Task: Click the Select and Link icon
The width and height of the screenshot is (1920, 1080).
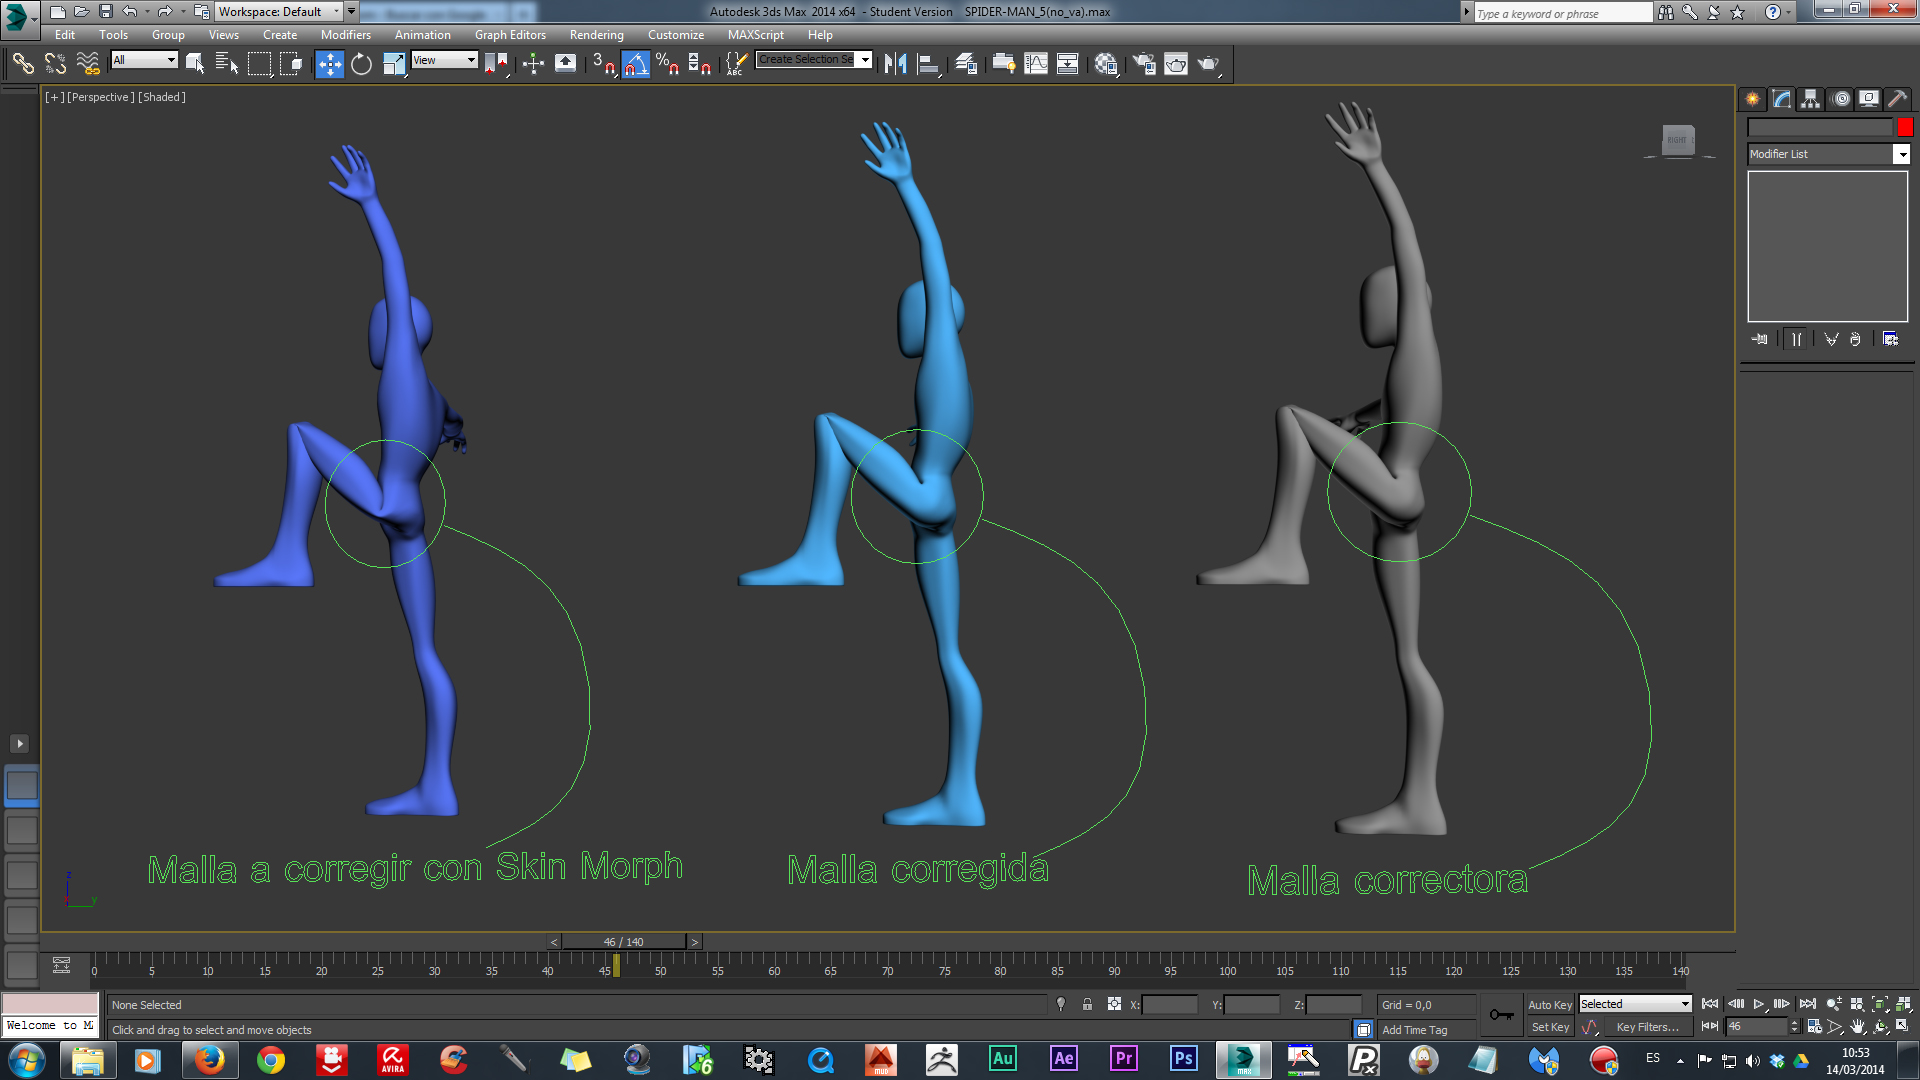Action: [22, 64]
